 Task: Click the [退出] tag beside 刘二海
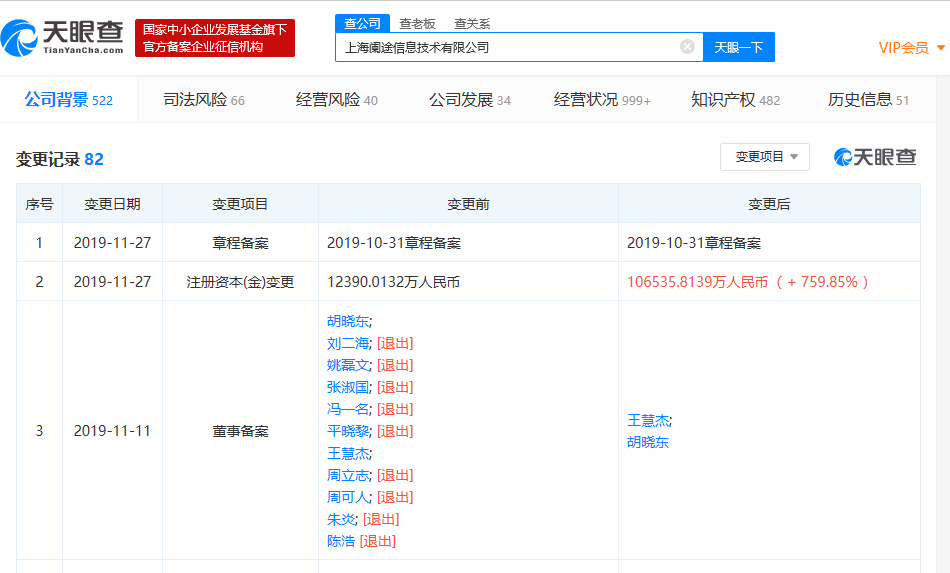[x=395, y=343]
